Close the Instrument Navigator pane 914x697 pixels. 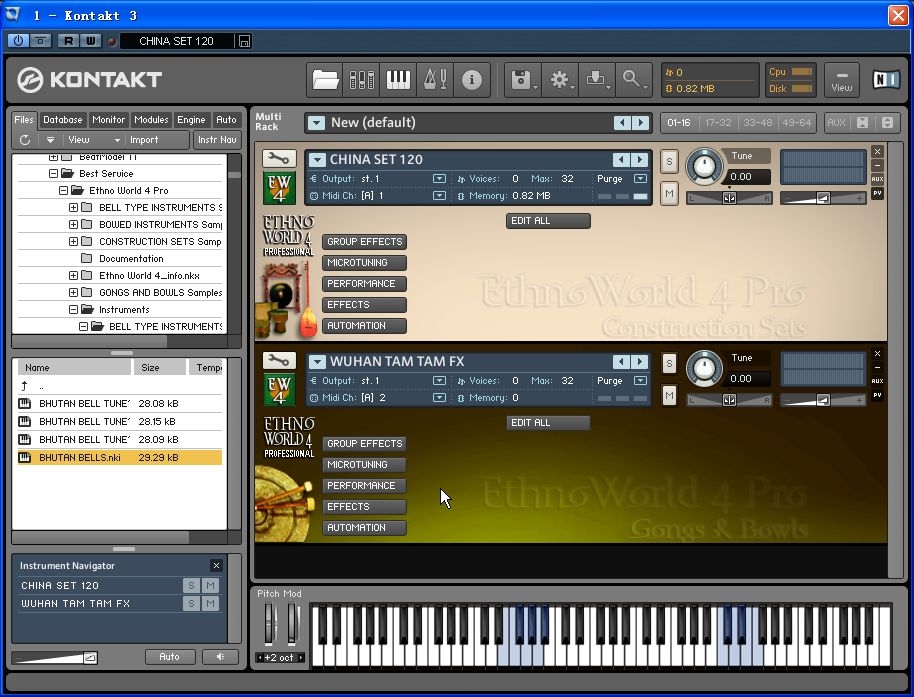point(216,565)
